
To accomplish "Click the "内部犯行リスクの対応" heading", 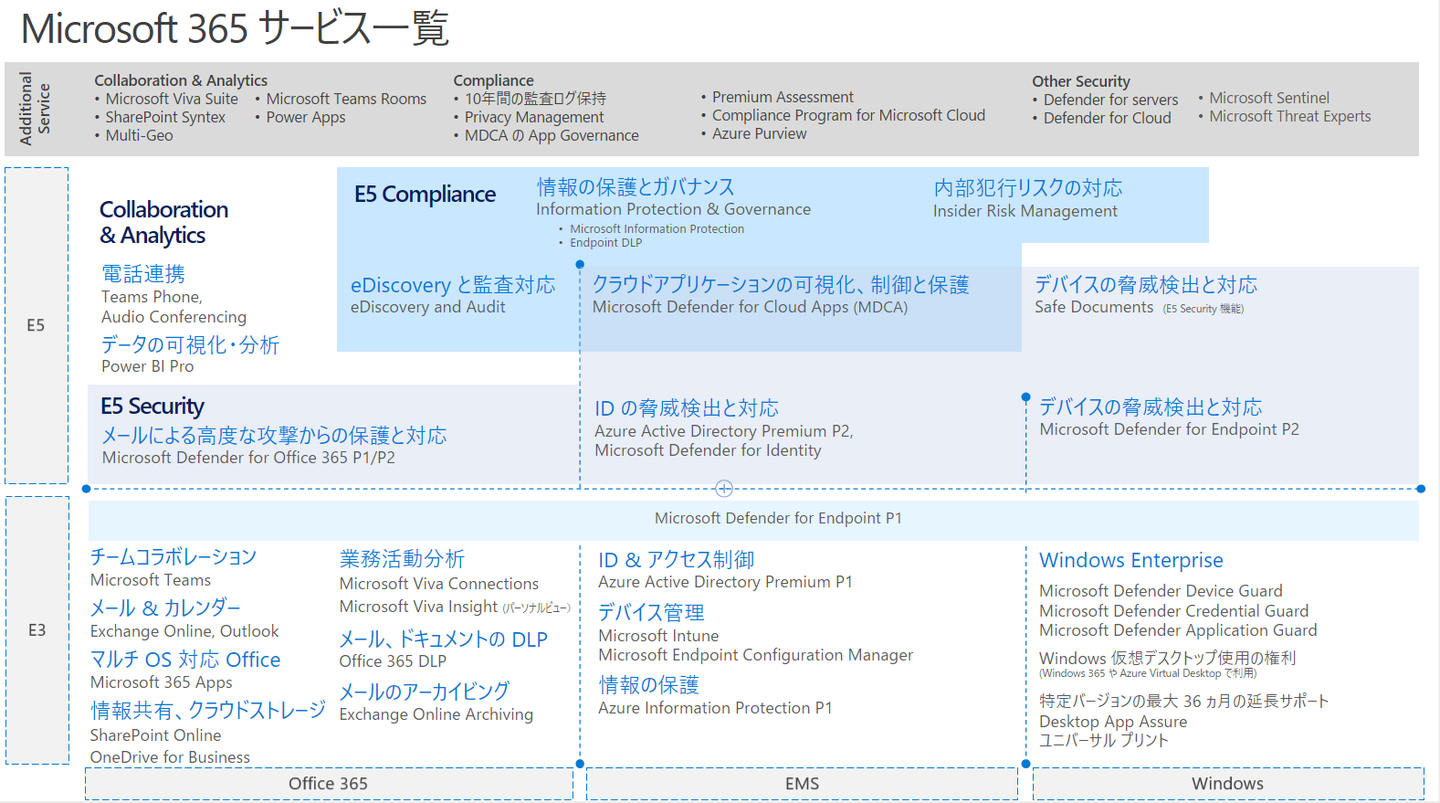I will (x=1028, y=188).
